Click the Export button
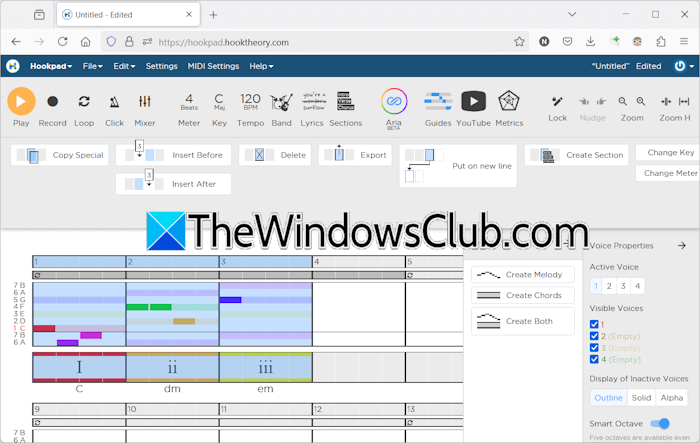700x443 pixels. click(x=355, y=155)
